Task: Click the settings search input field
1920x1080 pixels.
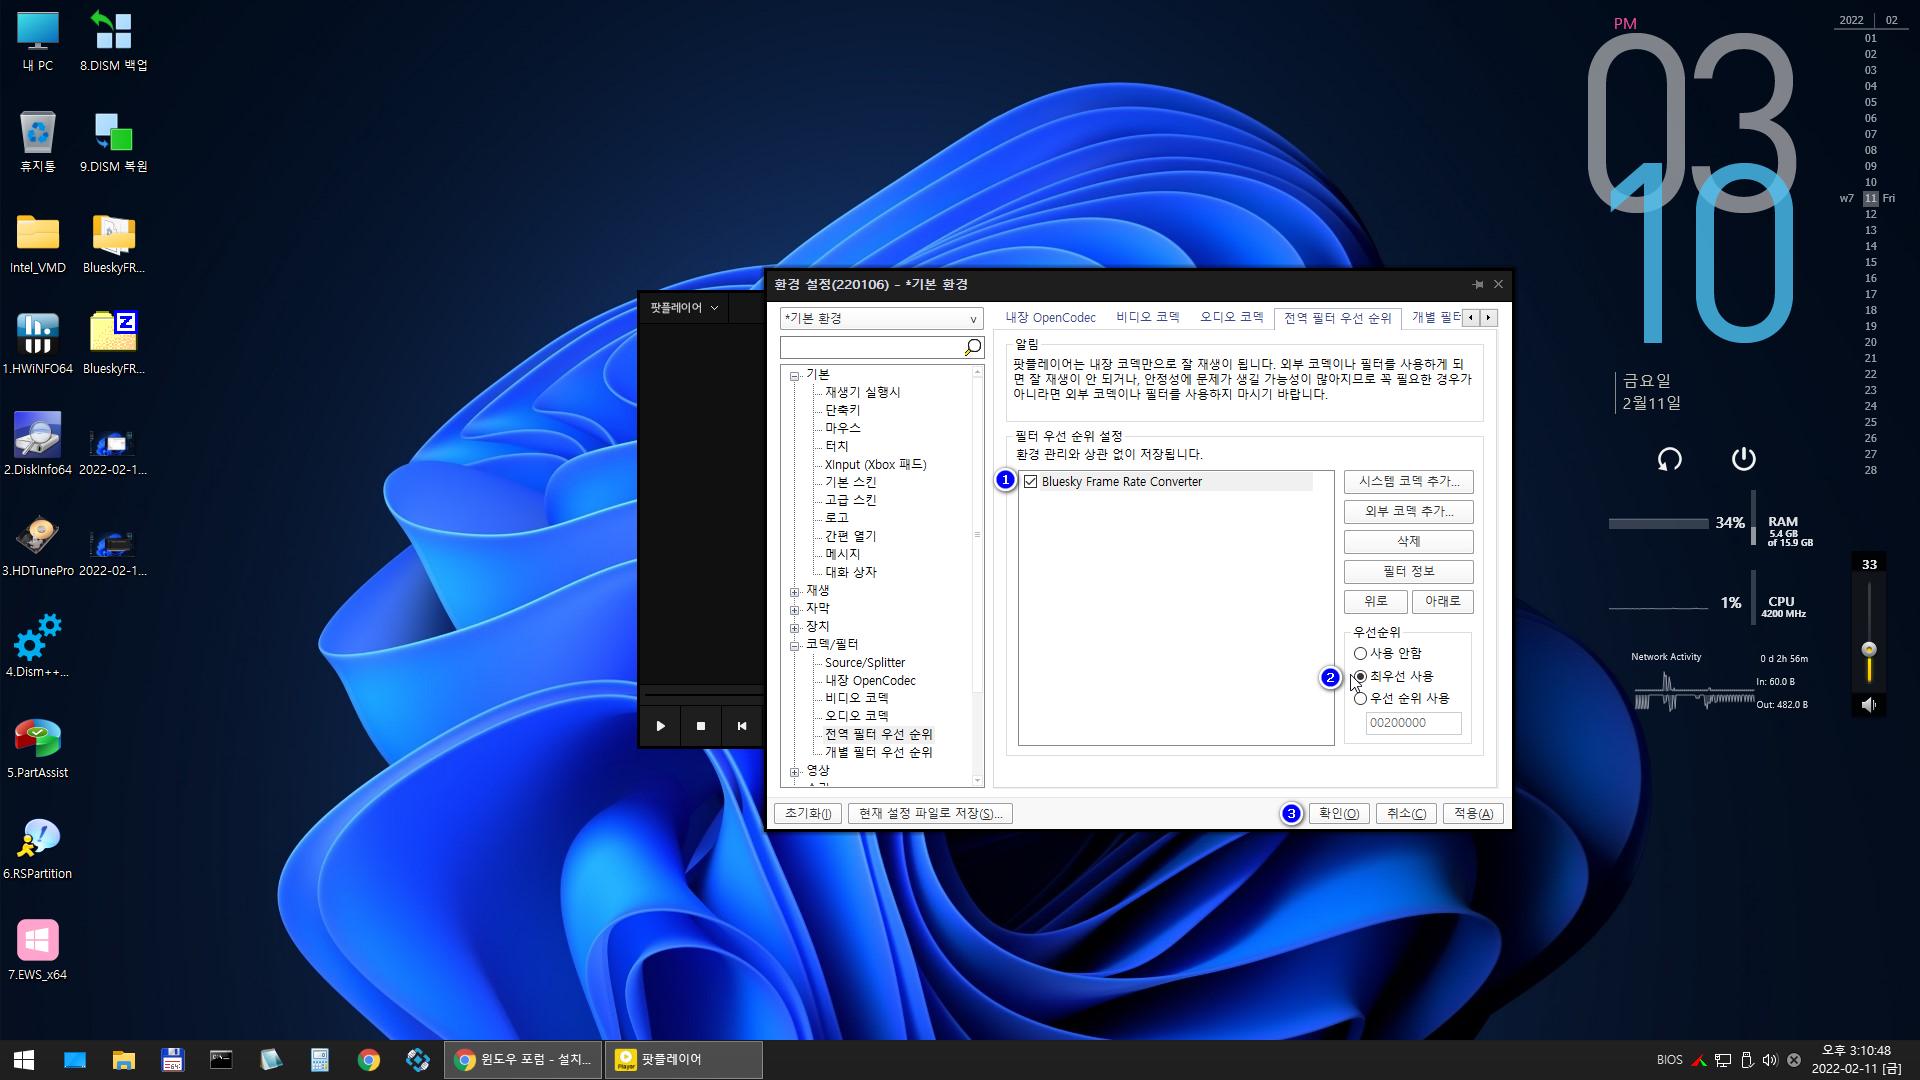Action: (871, 347)
